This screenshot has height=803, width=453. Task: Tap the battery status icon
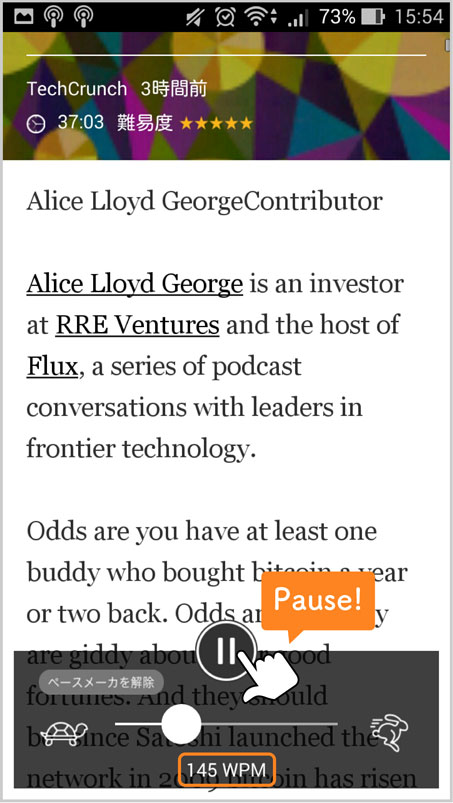(372, 17)
